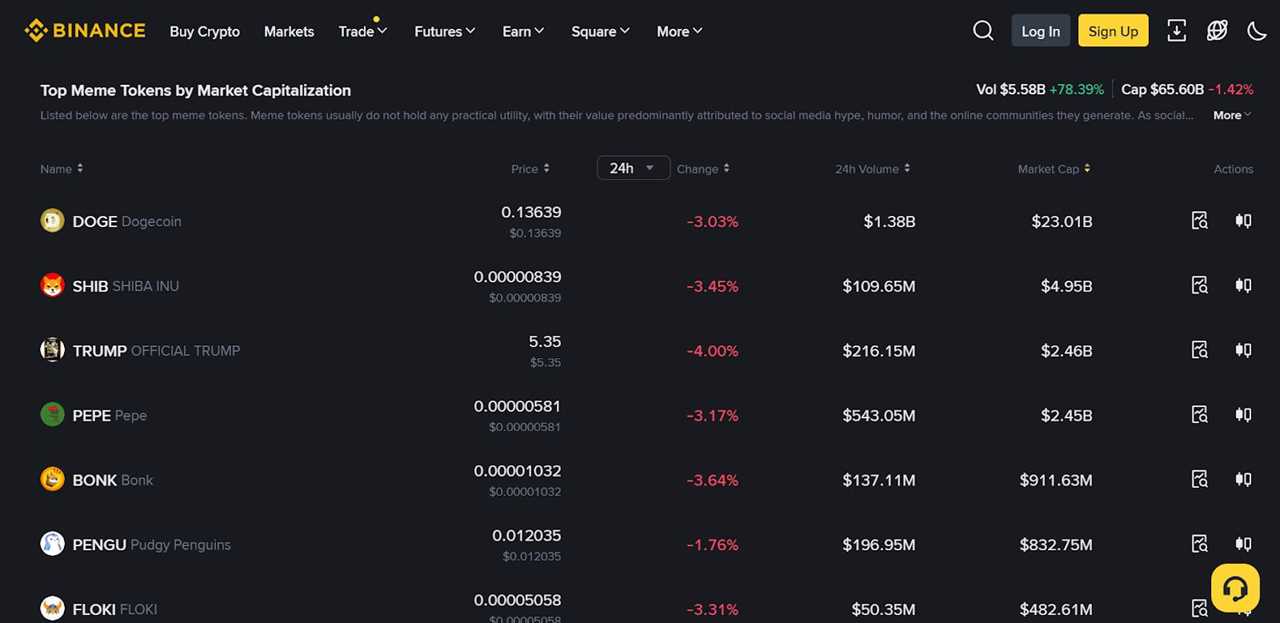
Task: Open the search icon
Action: [x=983, y=30]
